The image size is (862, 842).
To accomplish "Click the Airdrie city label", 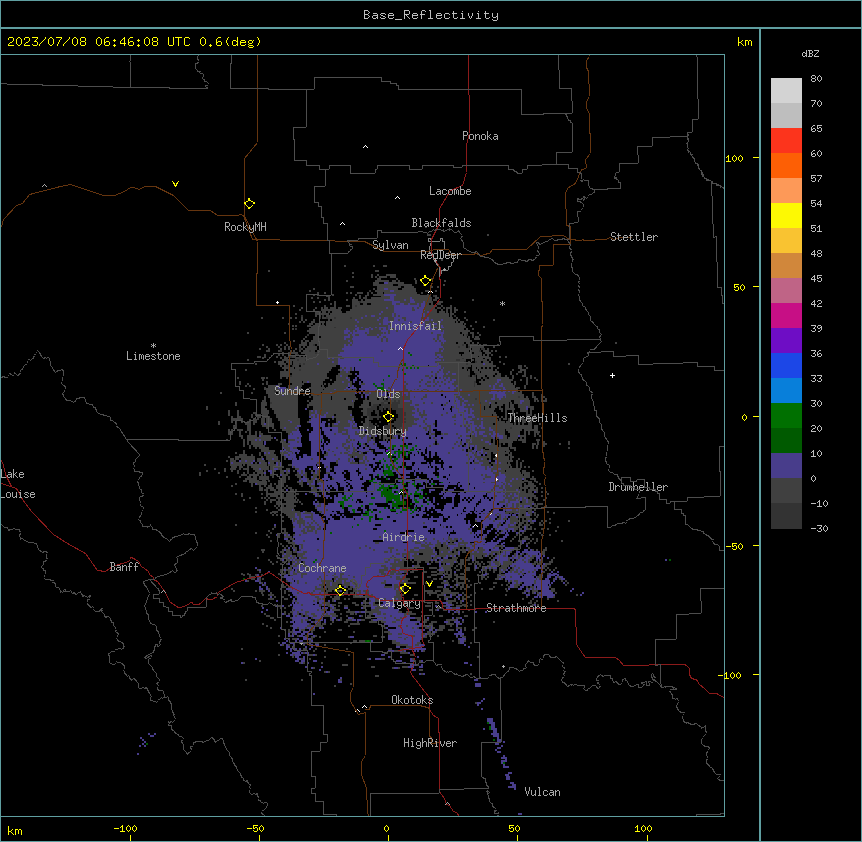I will tap(404, 537).
